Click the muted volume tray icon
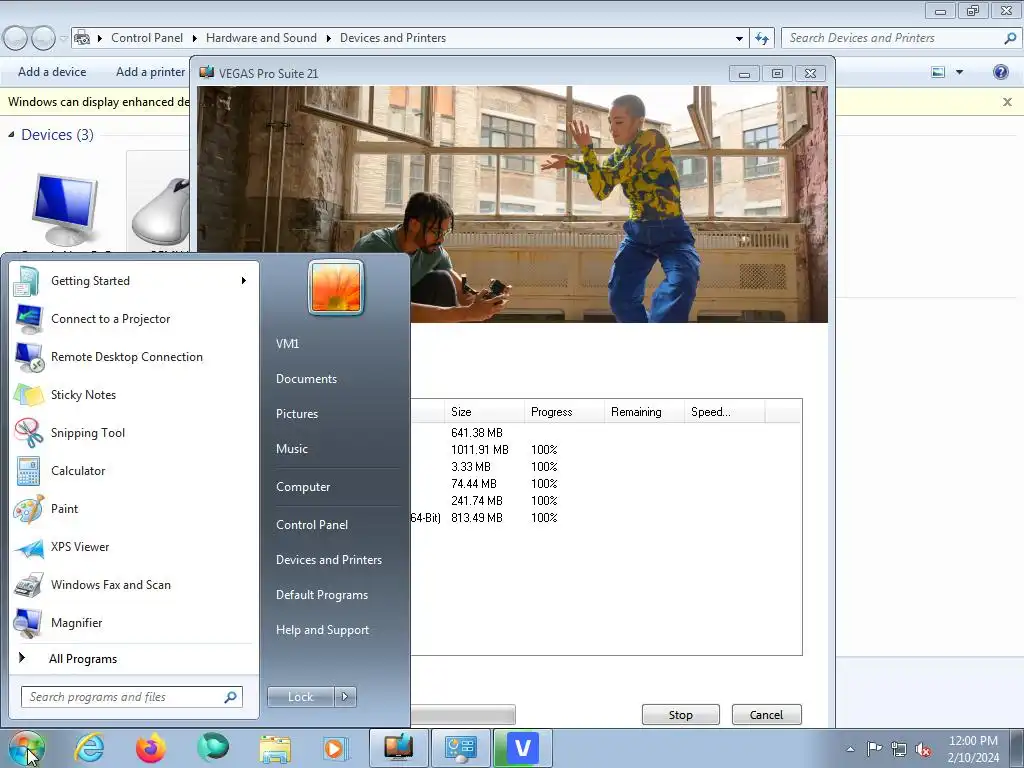 [923, 749]
